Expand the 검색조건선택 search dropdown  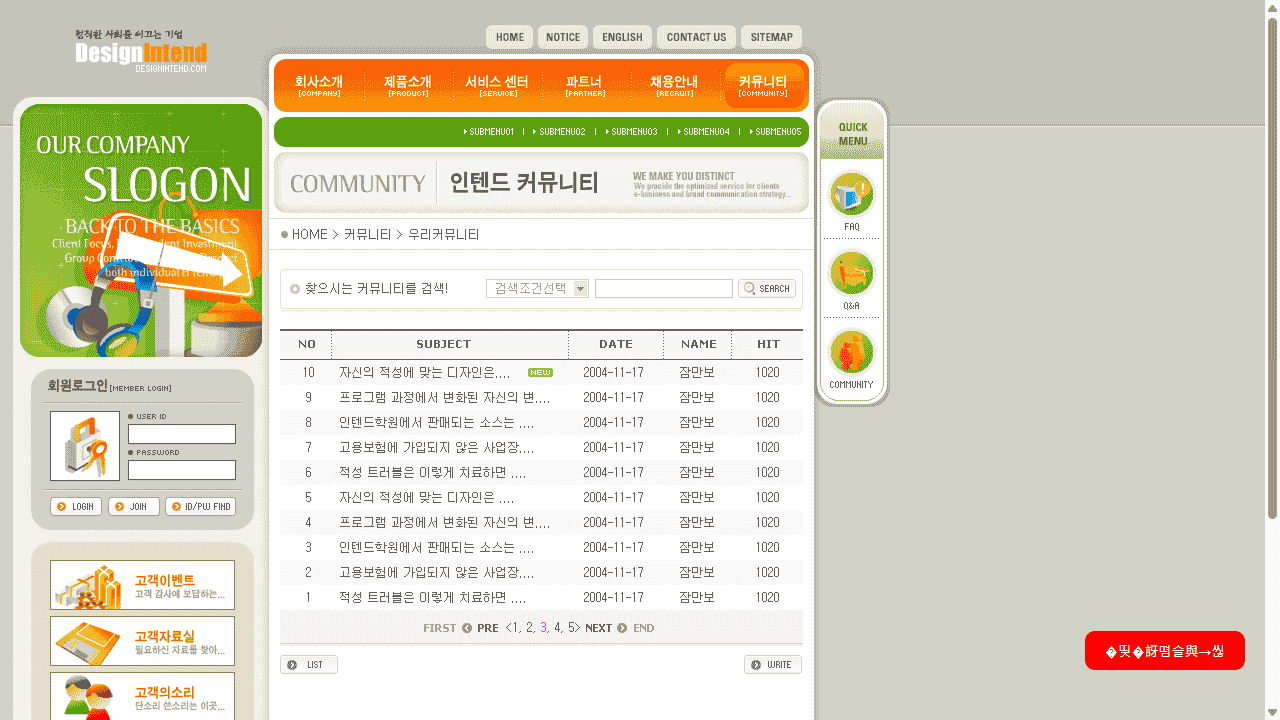coord(580,288)
